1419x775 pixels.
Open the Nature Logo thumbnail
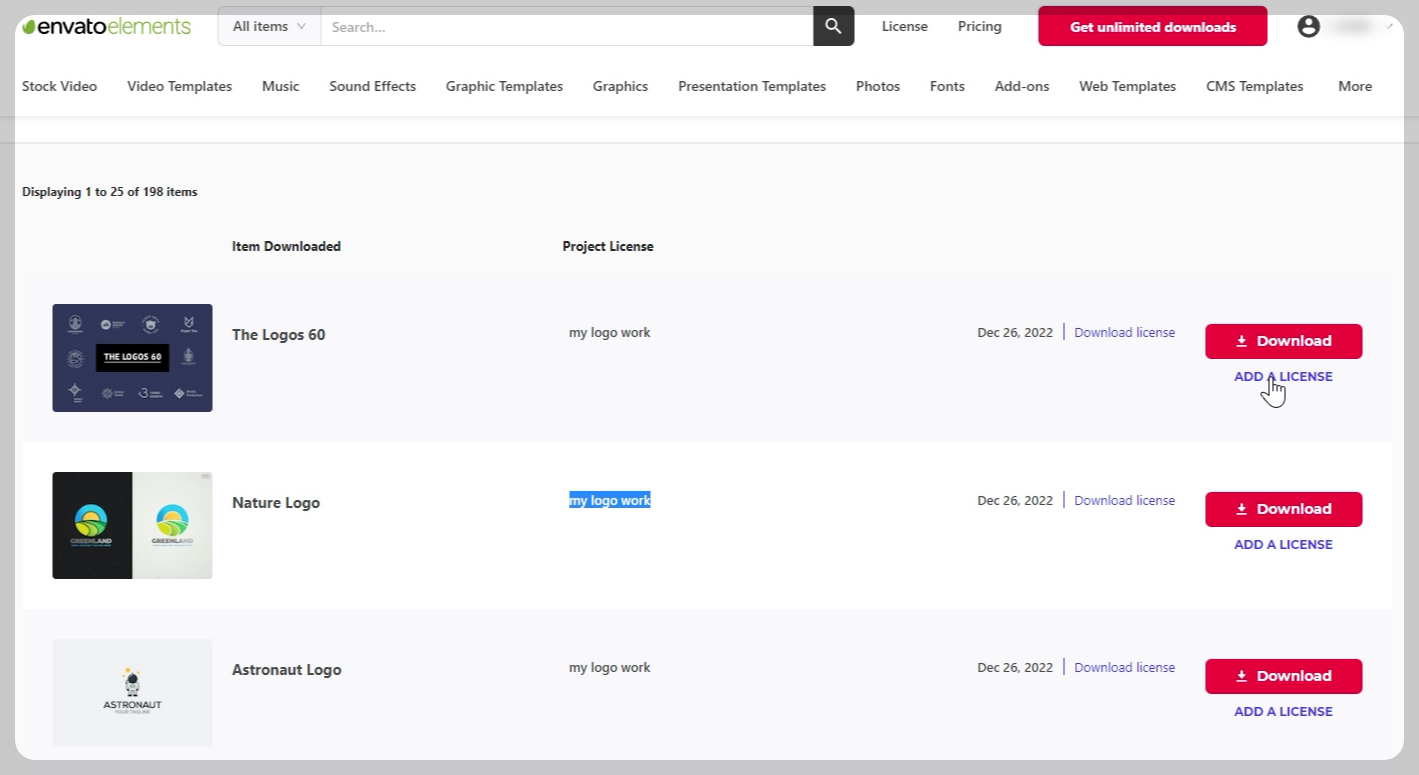click(x=132, y=525)
